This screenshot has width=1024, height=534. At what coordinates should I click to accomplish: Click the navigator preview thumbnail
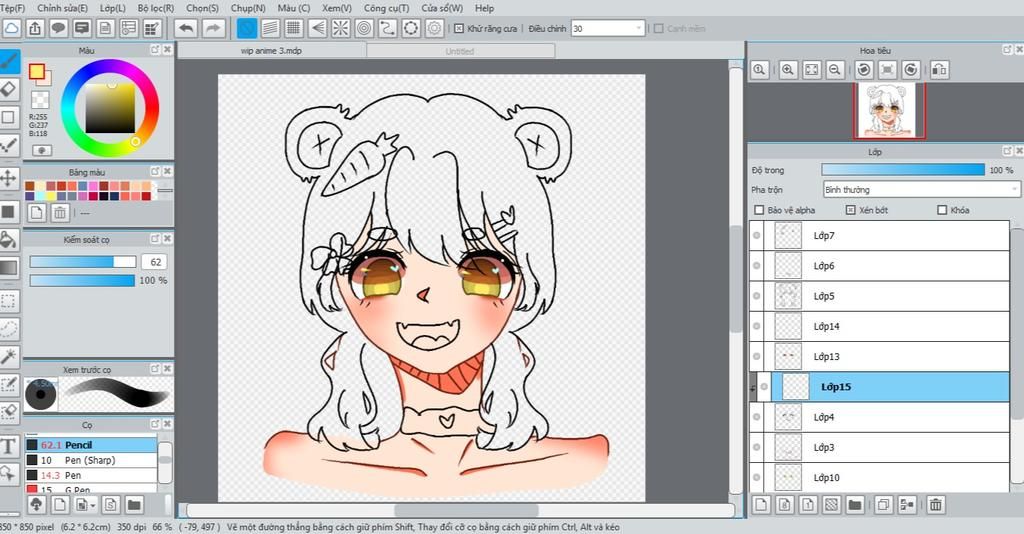[889, 111]
